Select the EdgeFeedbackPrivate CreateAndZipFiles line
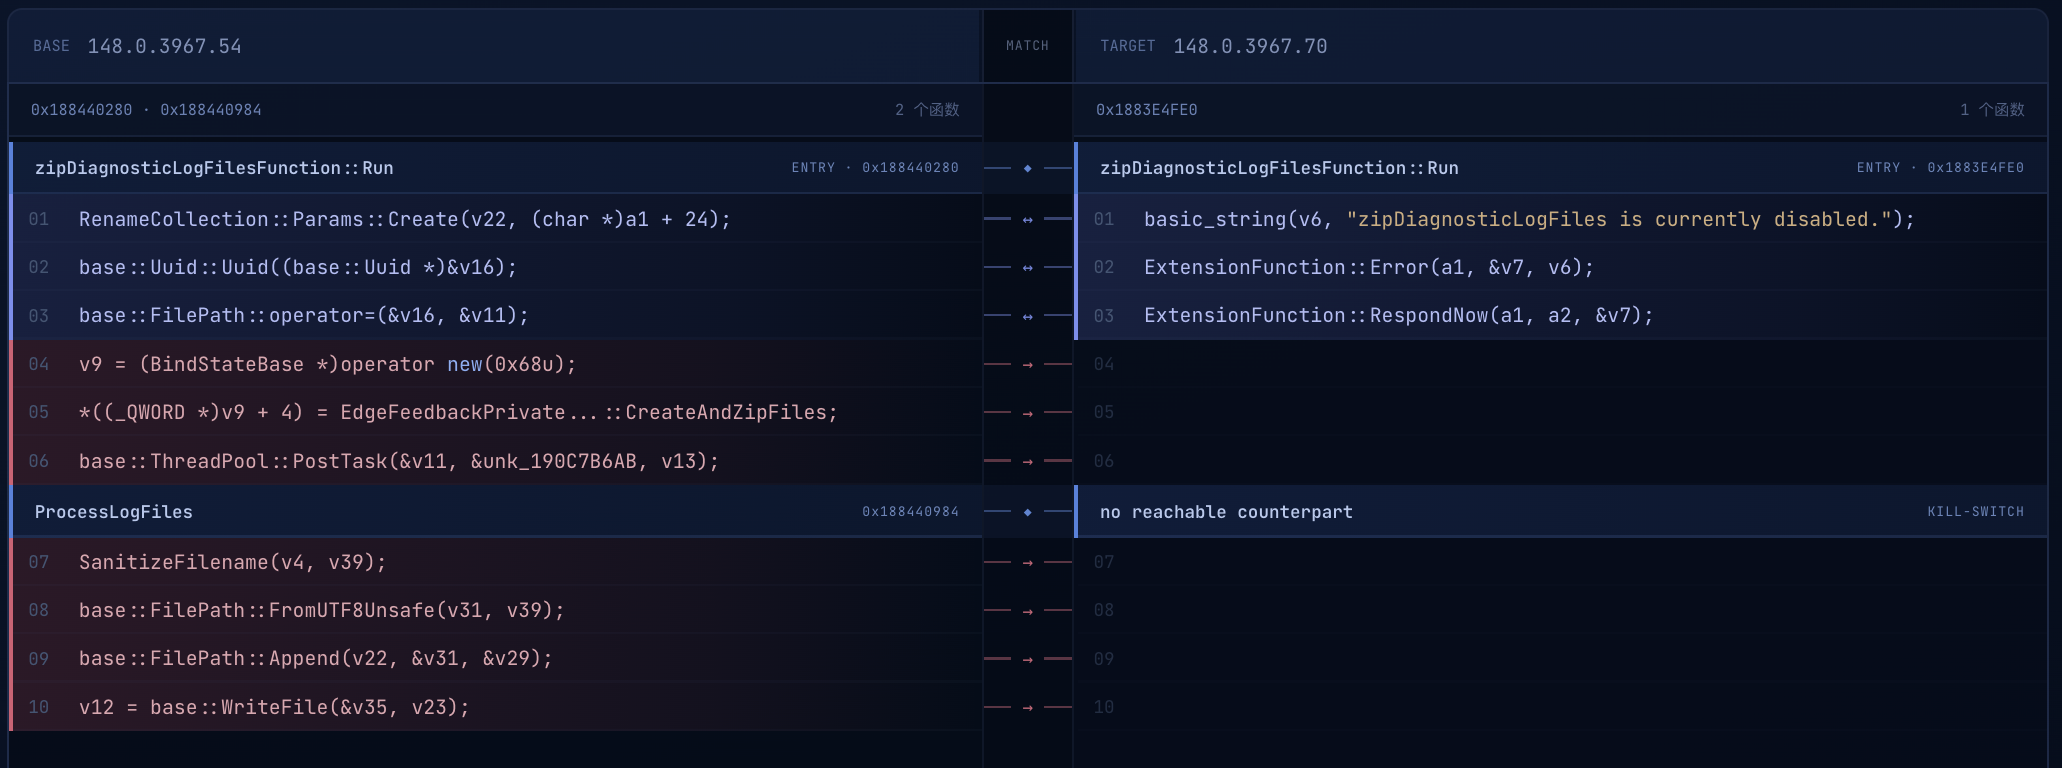This screenshot has height=768, width=2062. click(496, 412)
